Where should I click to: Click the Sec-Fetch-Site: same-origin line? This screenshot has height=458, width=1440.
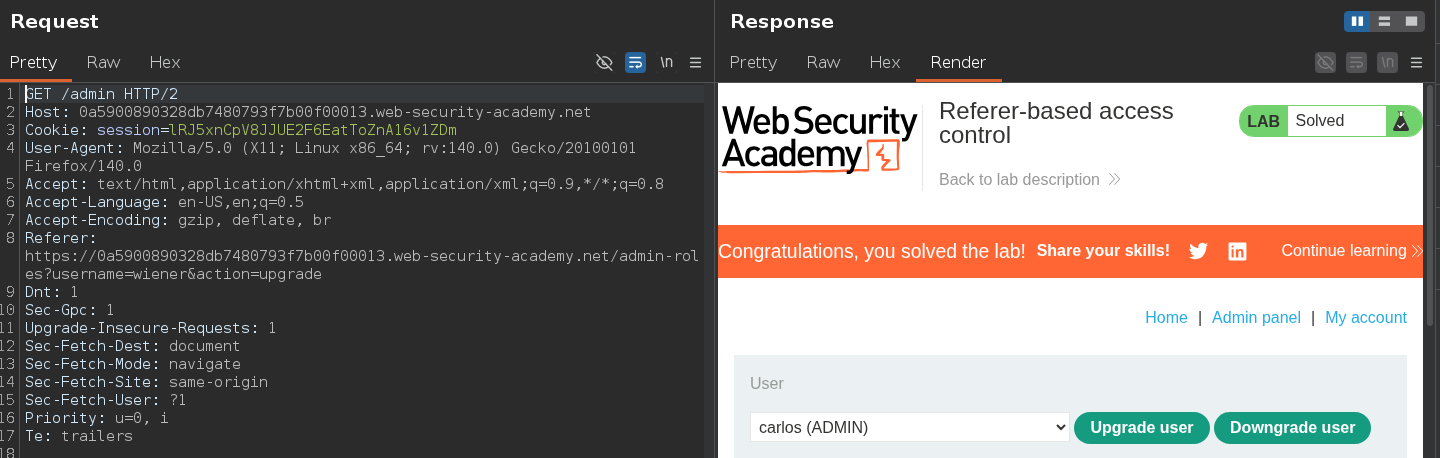pos(146,382)
